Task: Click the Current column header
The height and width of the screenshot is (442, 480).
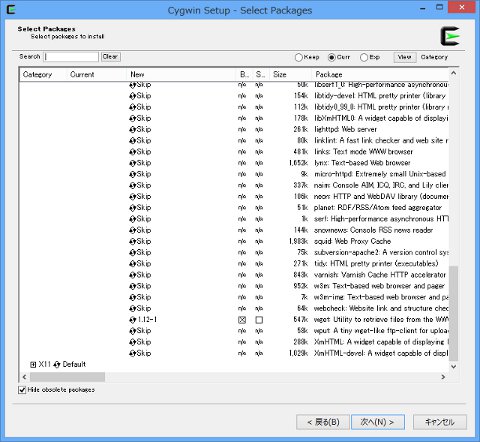Action: pyautogui.click(x=97, y=74)
